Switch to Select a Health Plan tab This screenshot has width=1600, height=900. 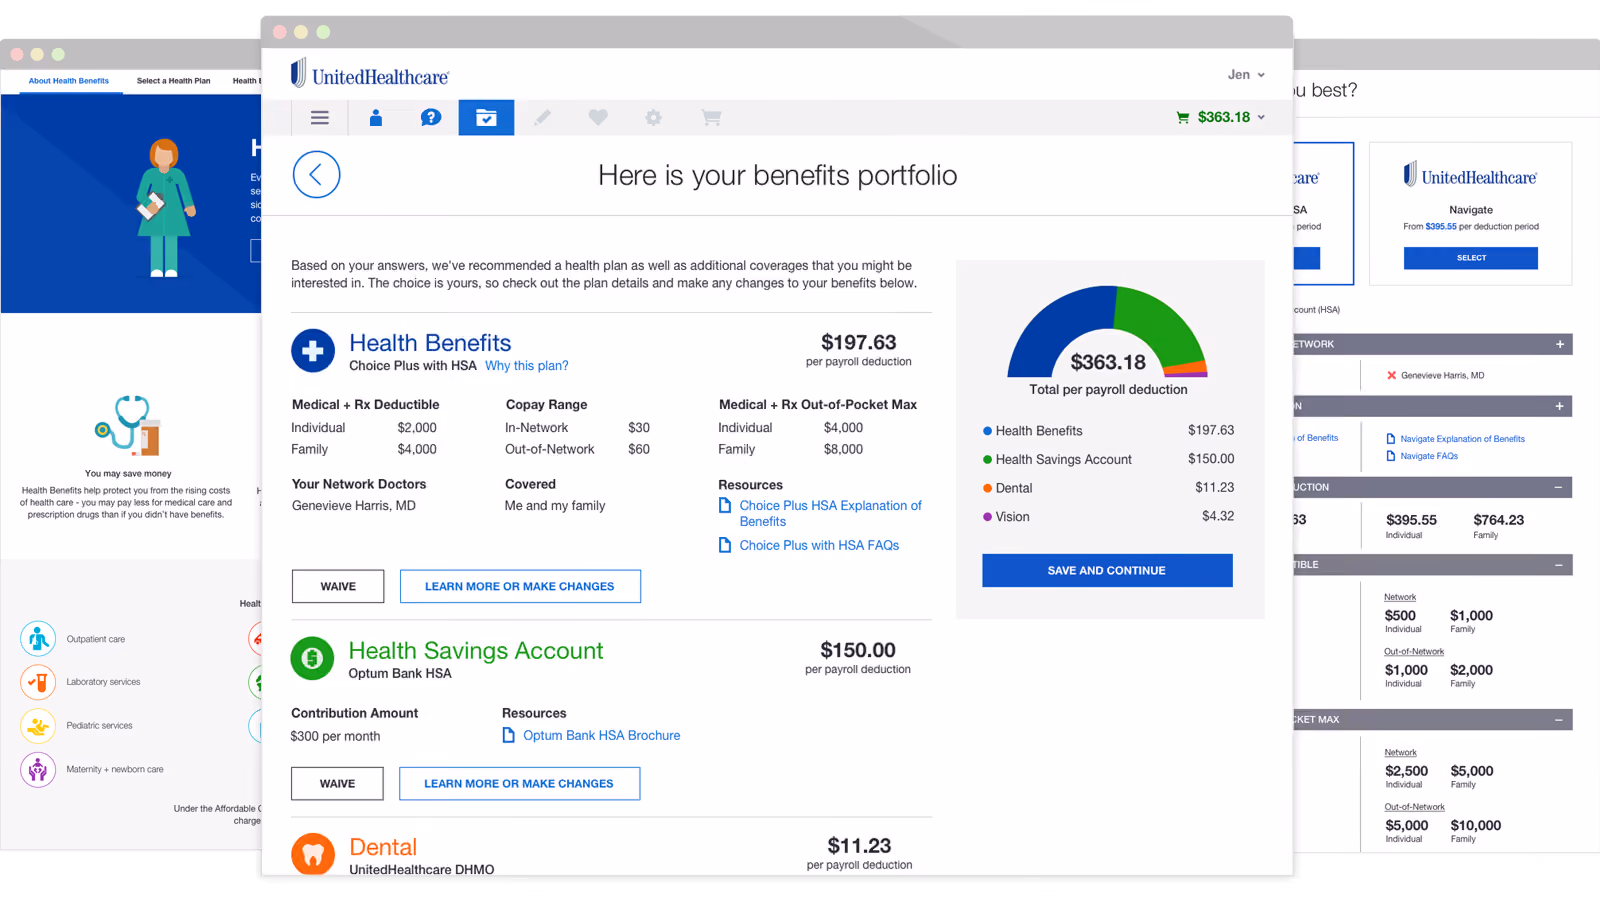[x=174, y=81]
